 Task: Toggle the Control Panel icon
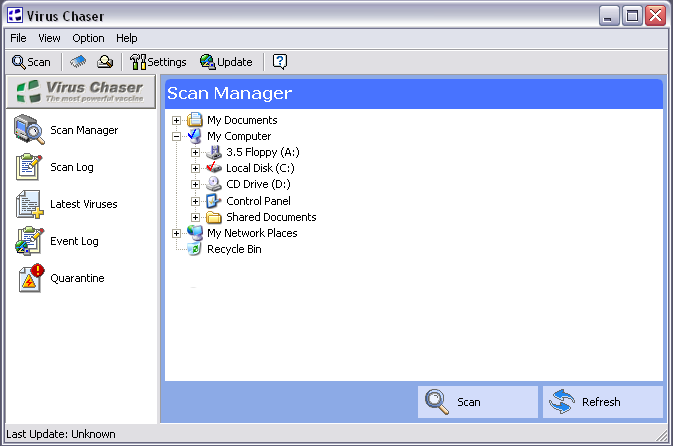pyautogui.click(x=214, y=201)
